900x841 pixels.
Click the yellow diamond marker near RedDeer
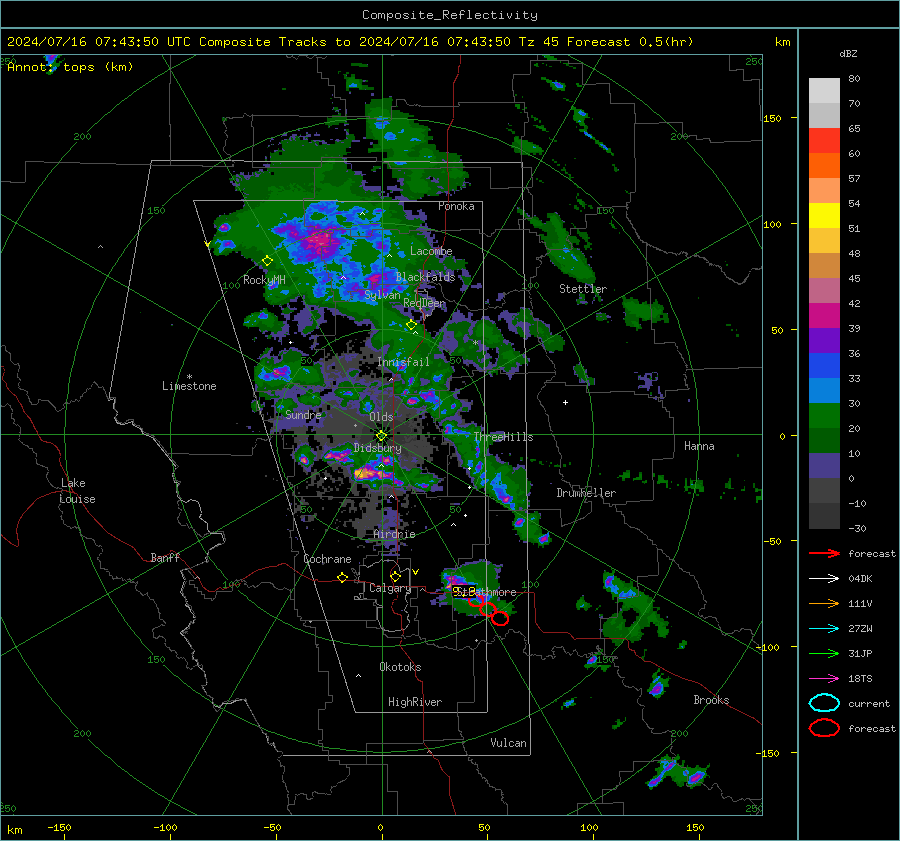pos(411,325)
